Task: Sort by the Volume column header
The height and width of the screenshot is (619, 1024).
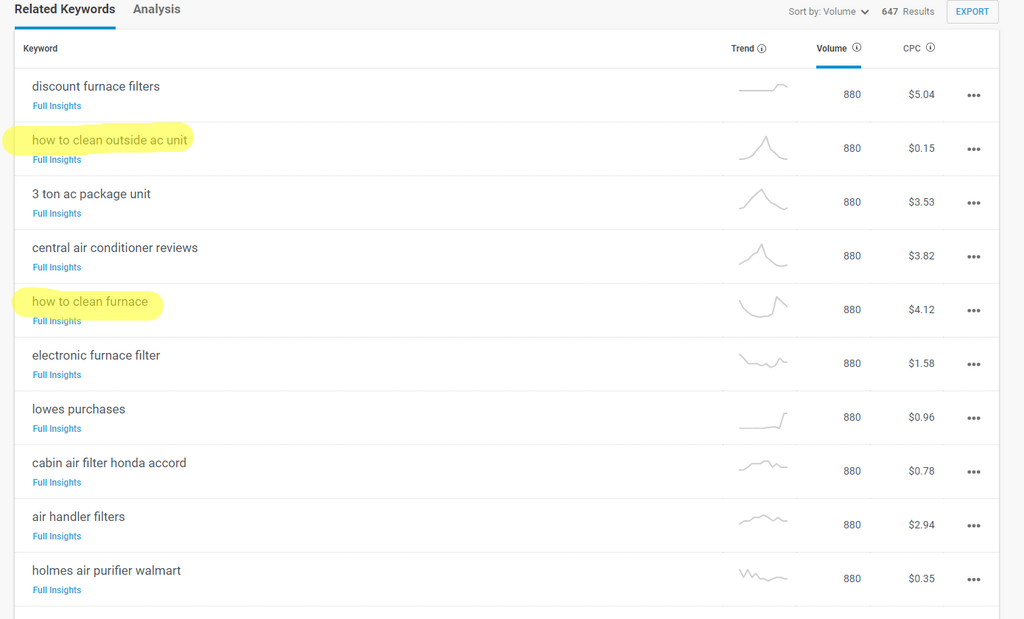Action: [x=831, y=48]
